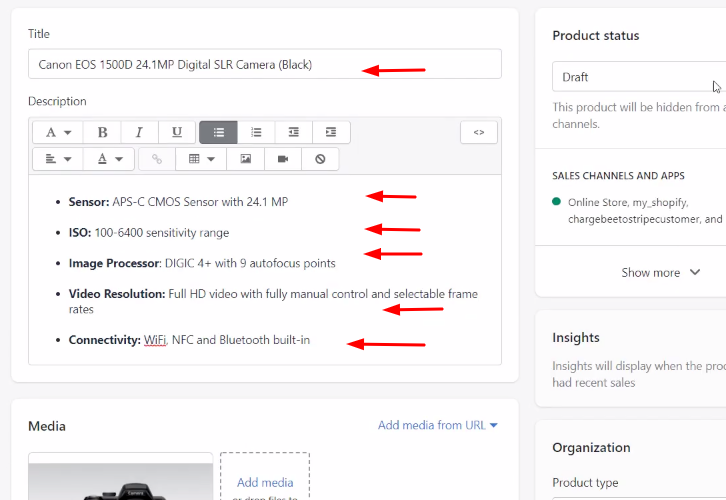The image size is (726, 500).
Task: Click the Insights heading
Action: point(576,338)
